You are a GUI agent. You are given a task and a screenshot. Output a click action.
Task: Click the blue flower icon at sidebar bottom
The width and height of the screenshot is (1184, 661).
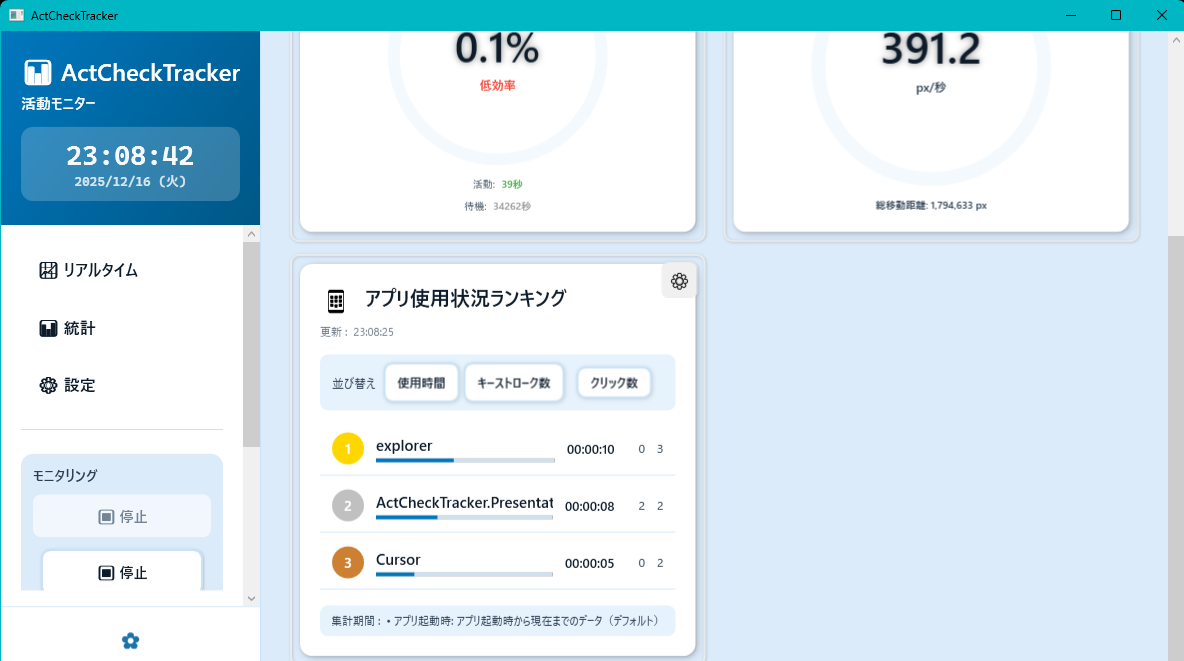(130, 640)
